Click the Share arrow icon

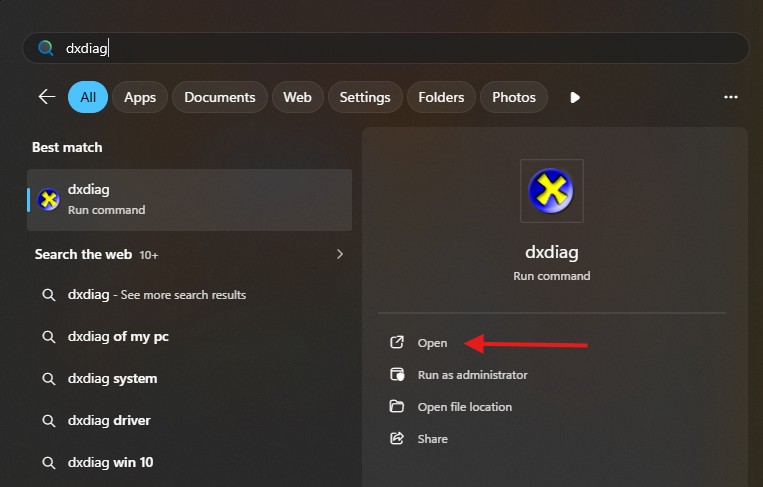pyautogui.click(x=397, y=438)
